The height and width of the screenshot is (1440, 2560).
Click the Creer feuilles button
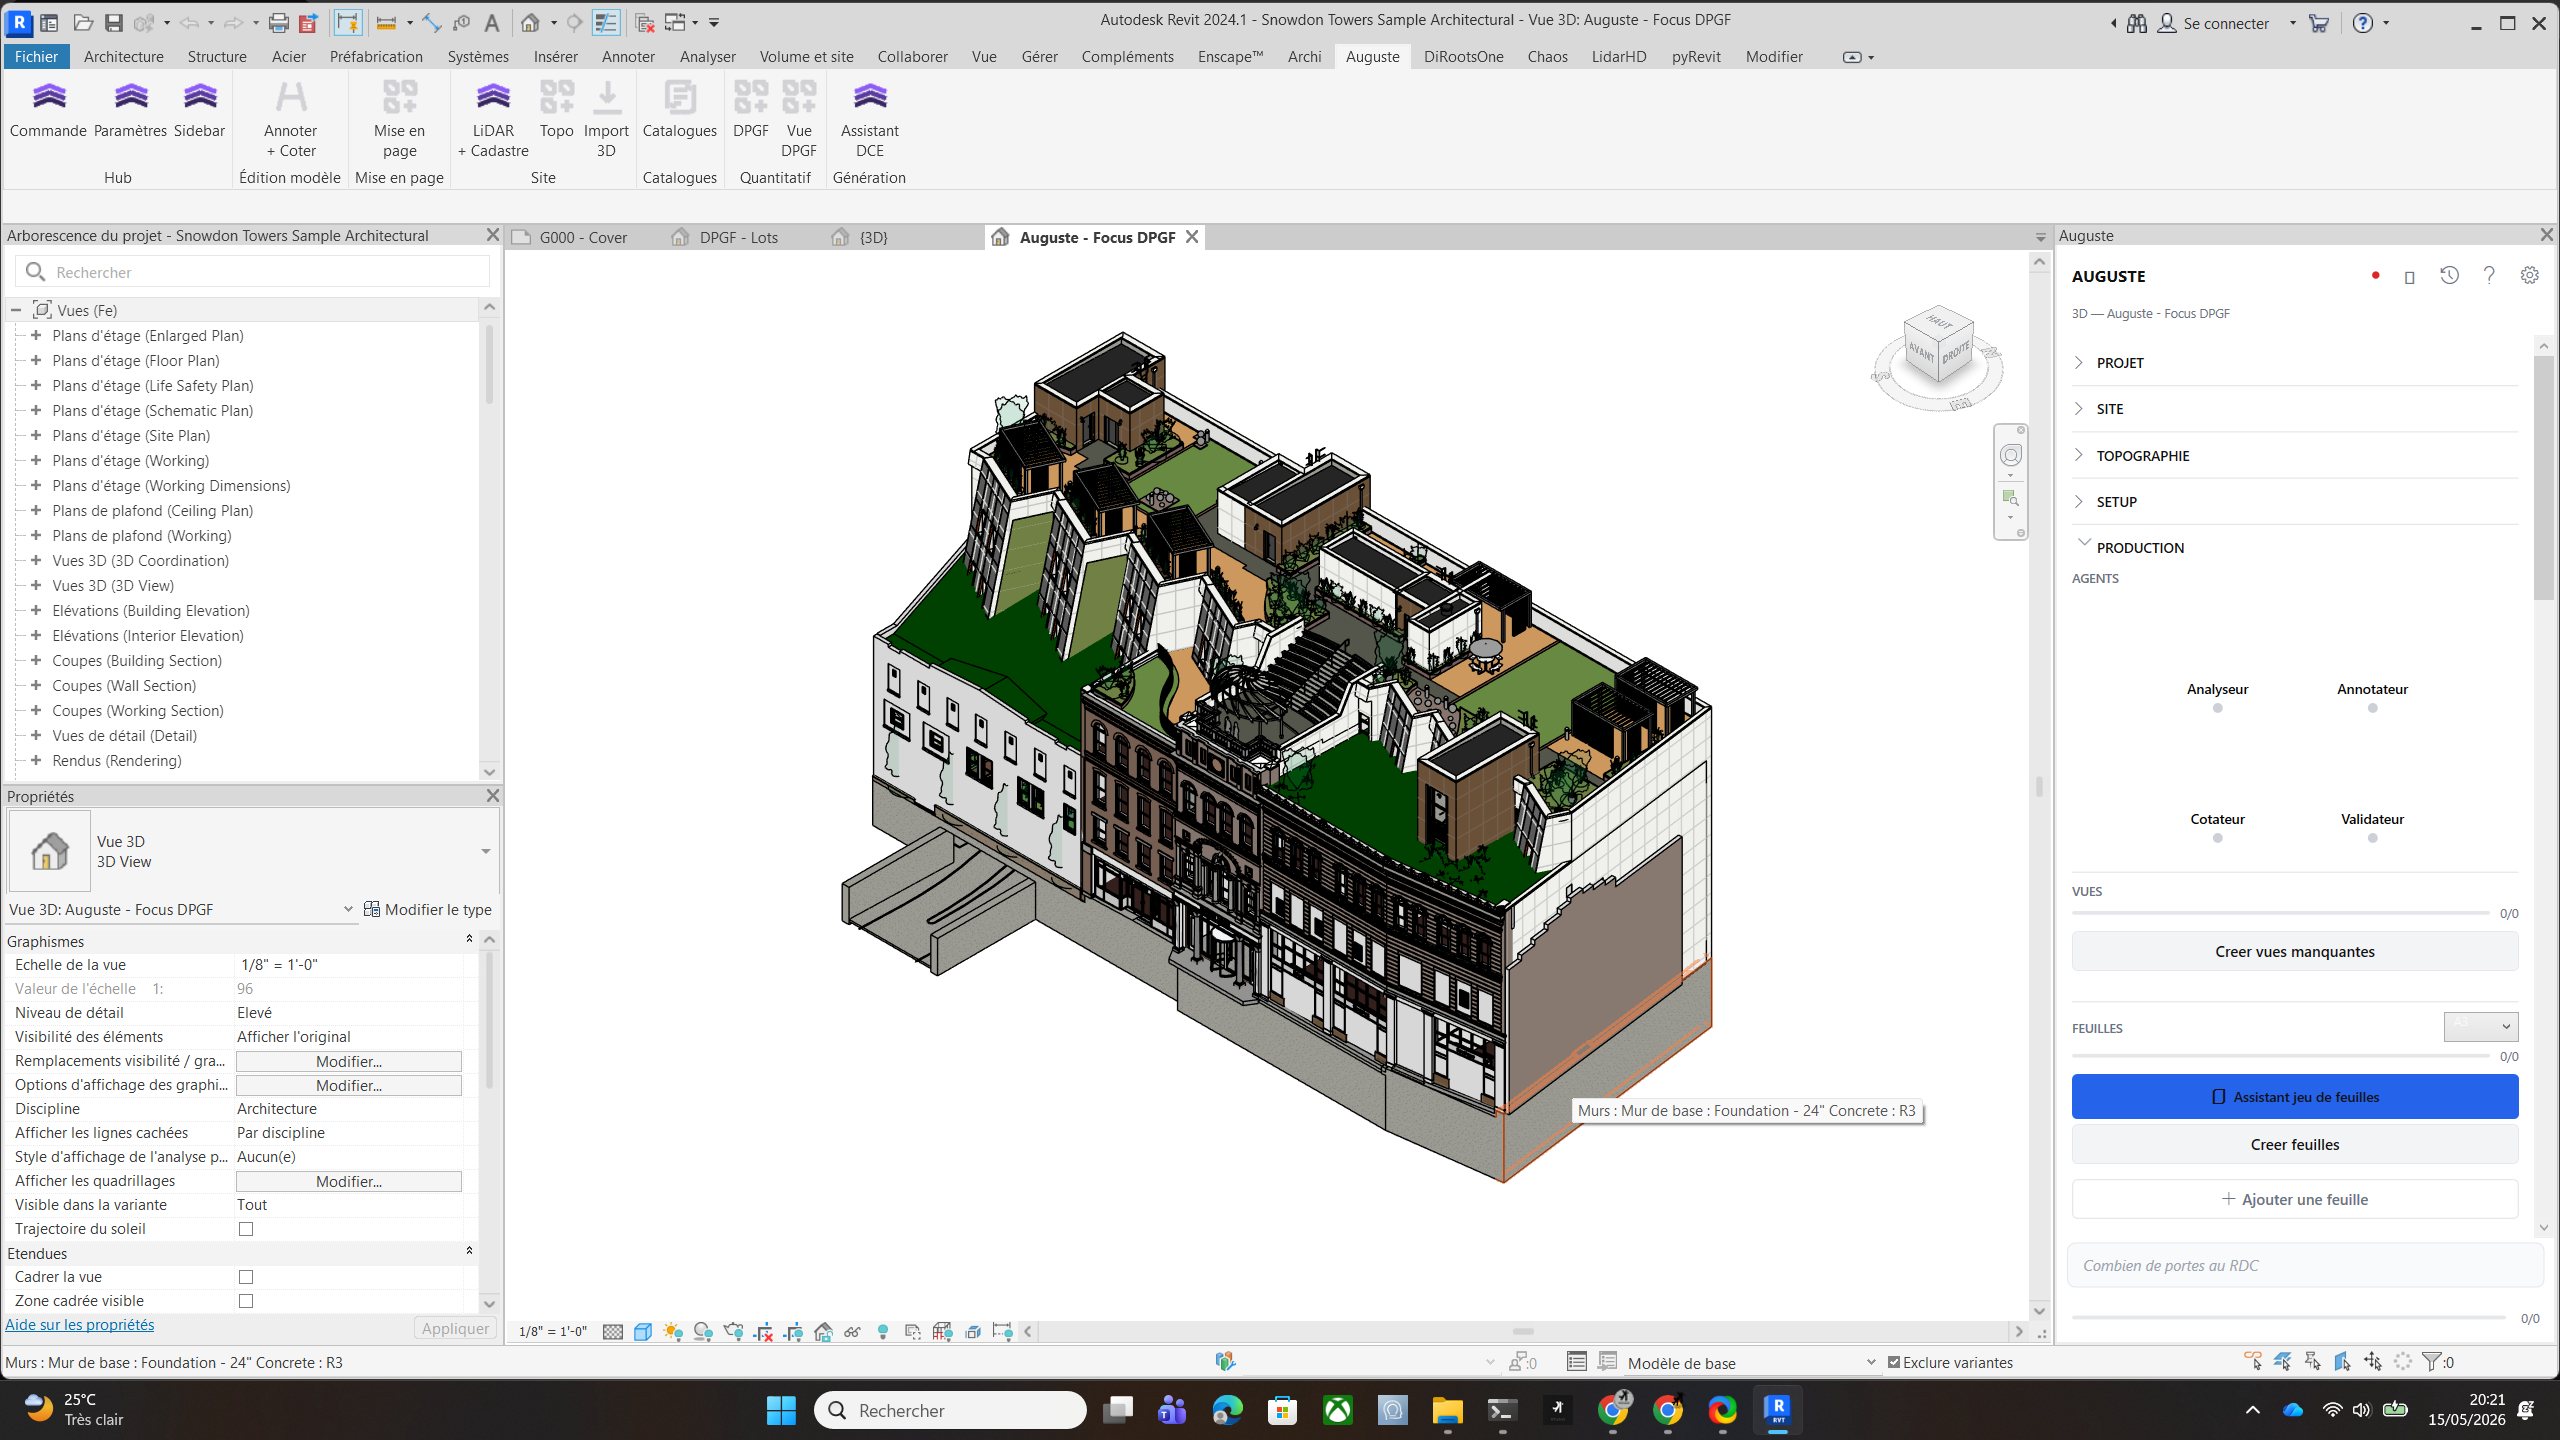click(2295, 1144)
